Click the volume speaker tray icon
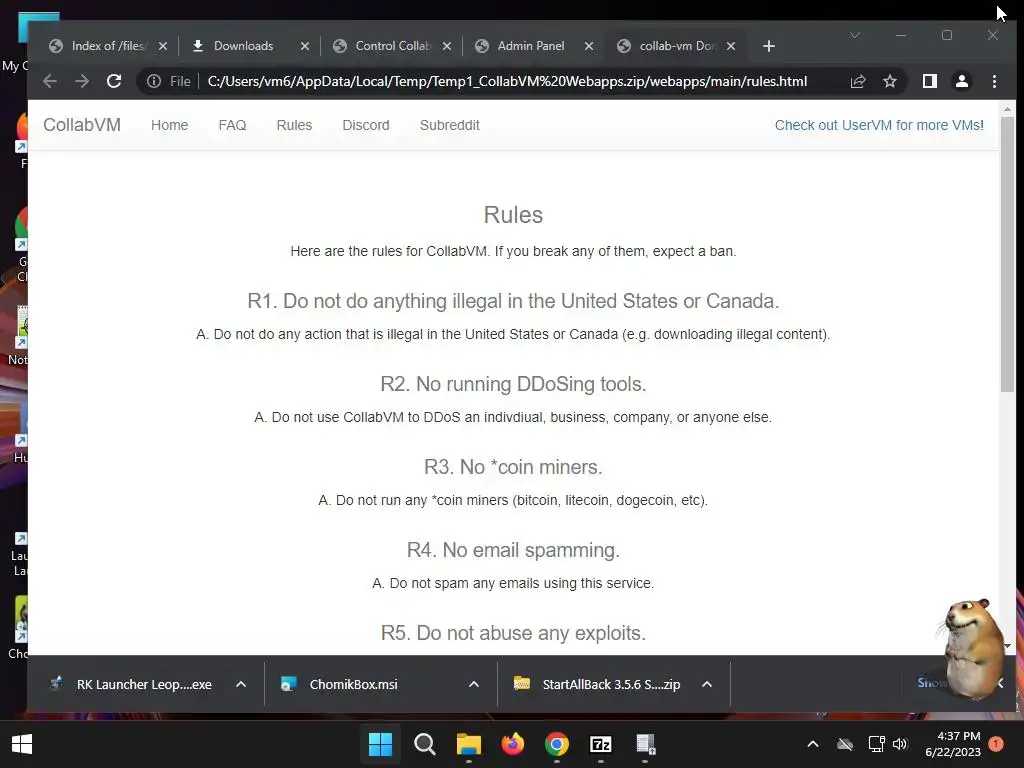 click(x=900, y=744)
